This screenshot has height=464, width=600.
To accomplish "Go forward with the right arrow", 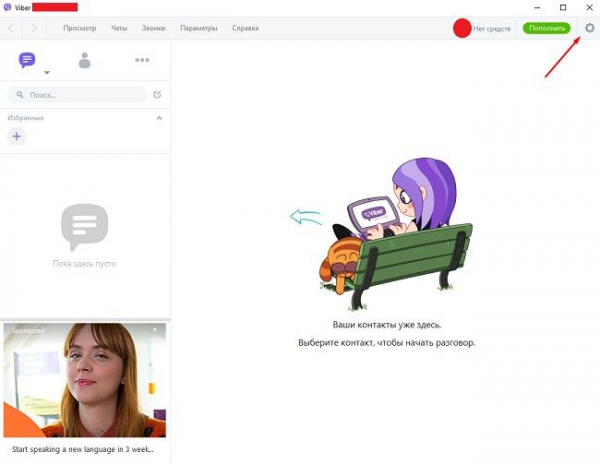I will click(x=34, y=28).
